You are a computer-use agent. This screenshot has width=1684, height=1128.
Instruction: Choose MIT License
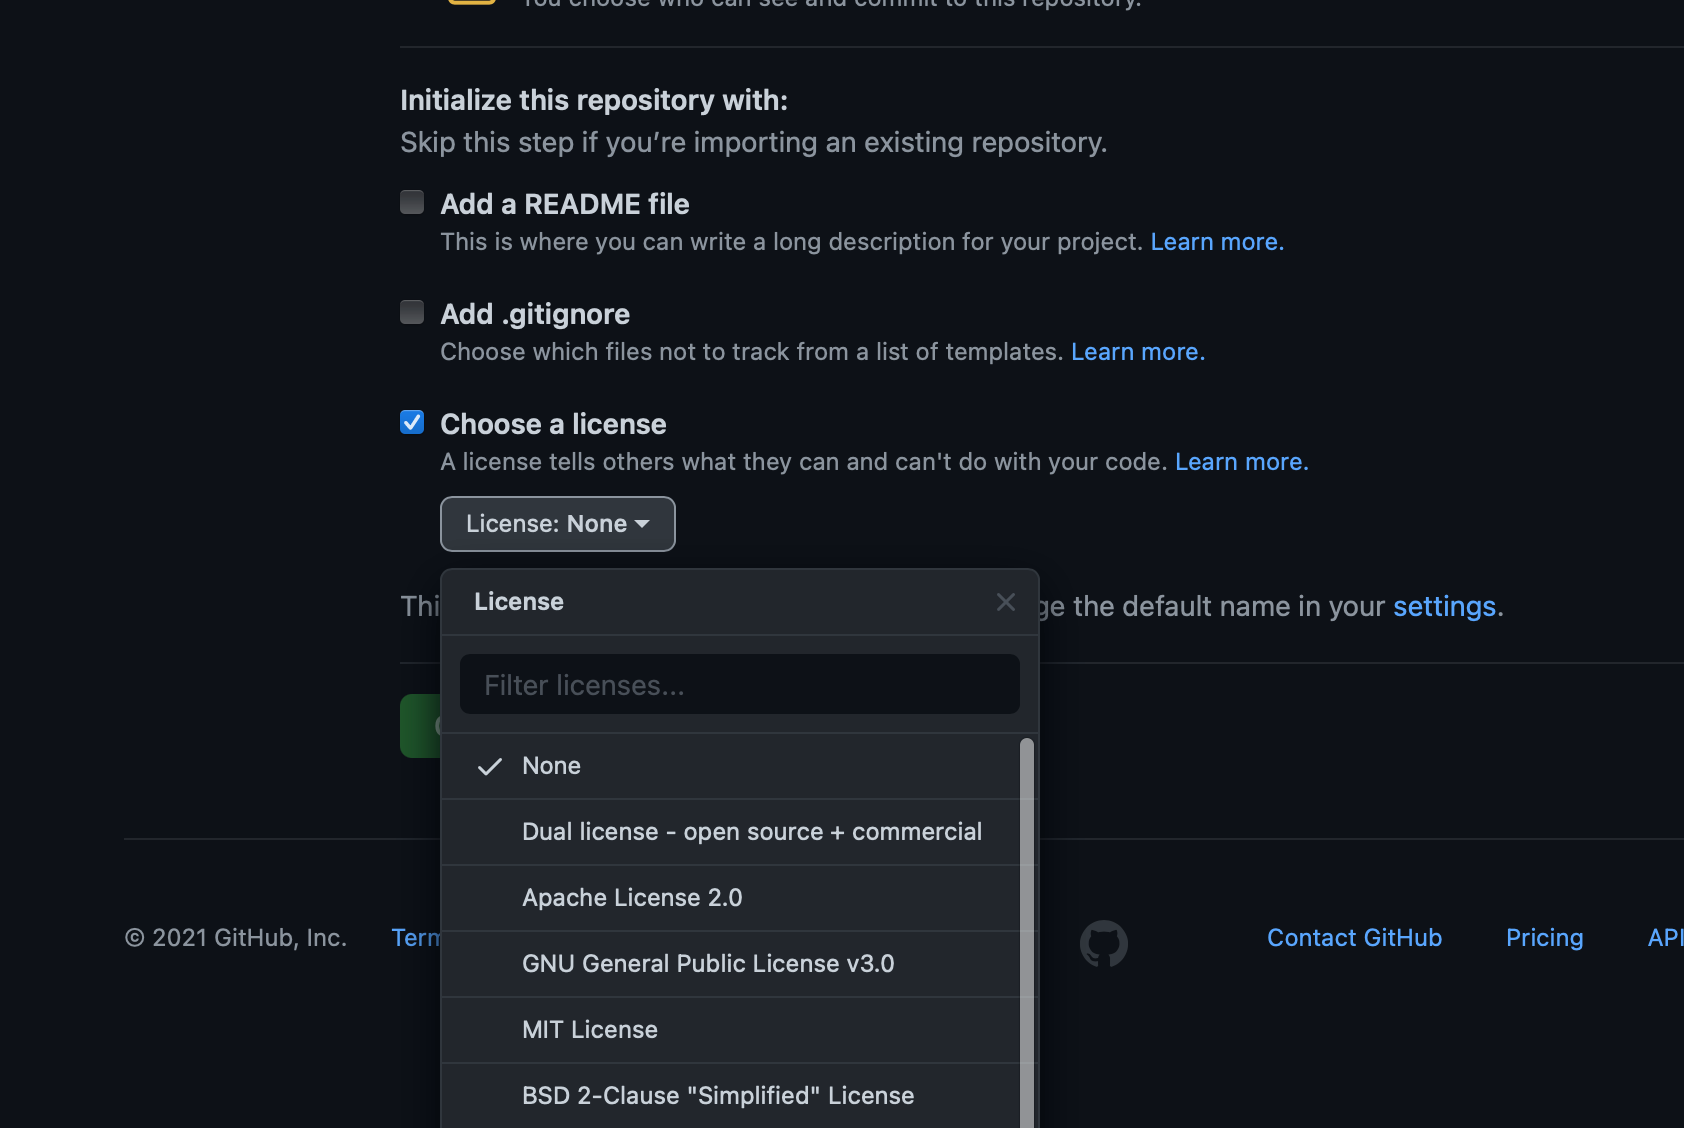click(589, 1029)
